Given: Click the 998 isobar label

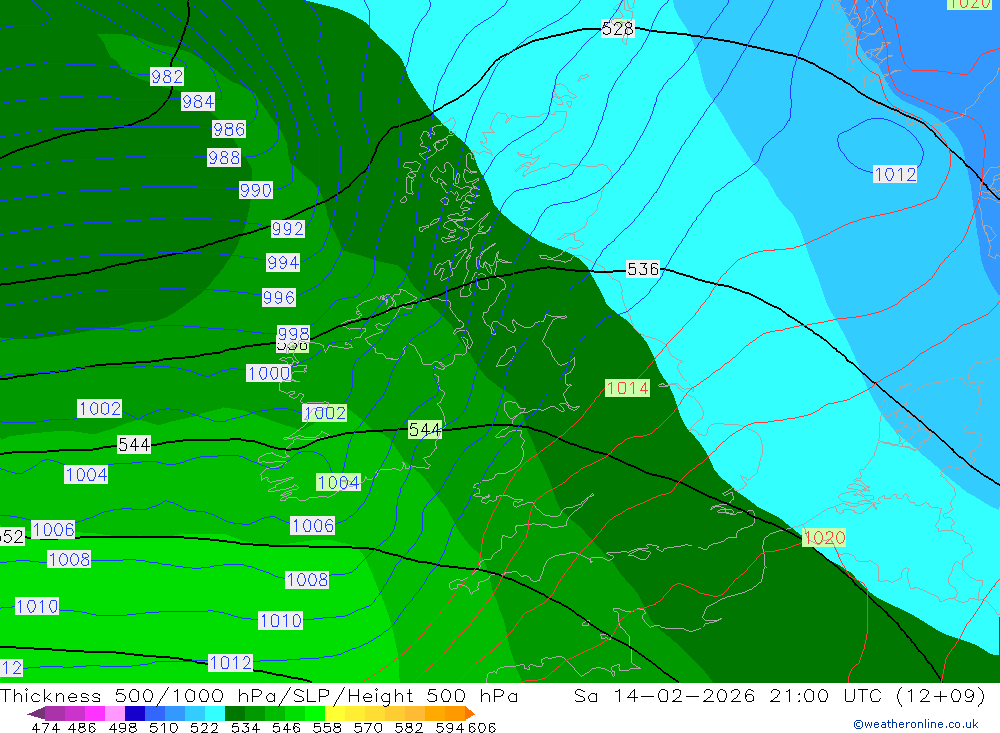Looking at the screenshot, I should point(293,334).
